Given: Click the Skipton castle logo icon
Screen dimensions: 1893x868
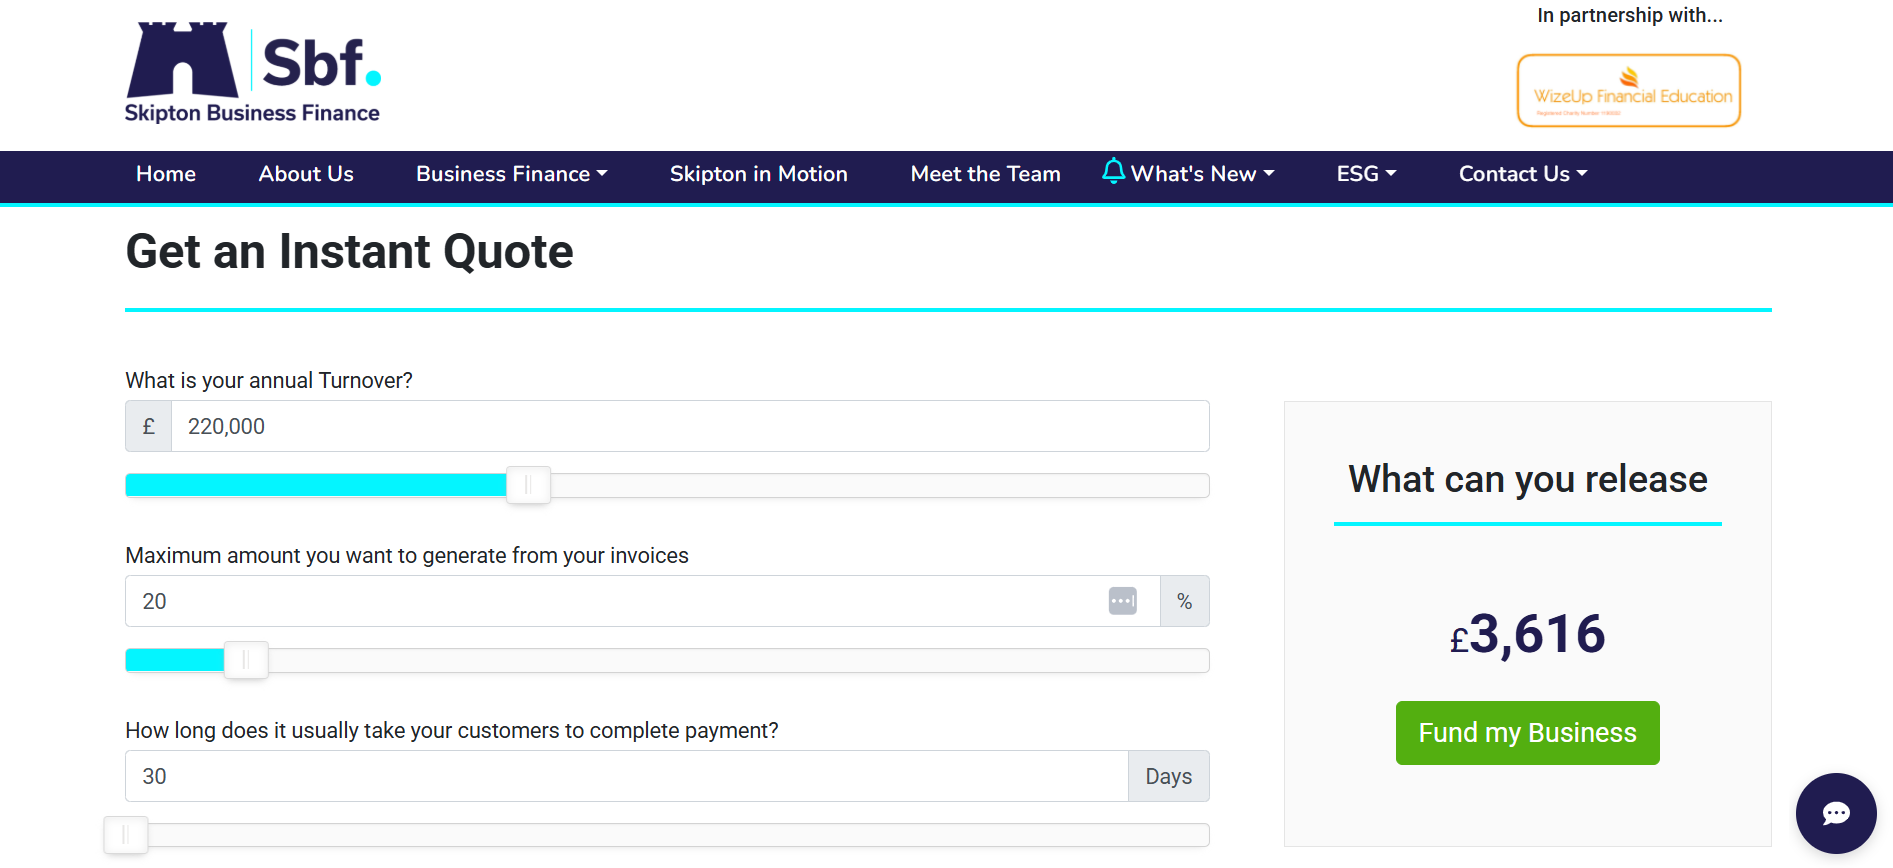Looking at the screenshot, I should coord(185,60).
